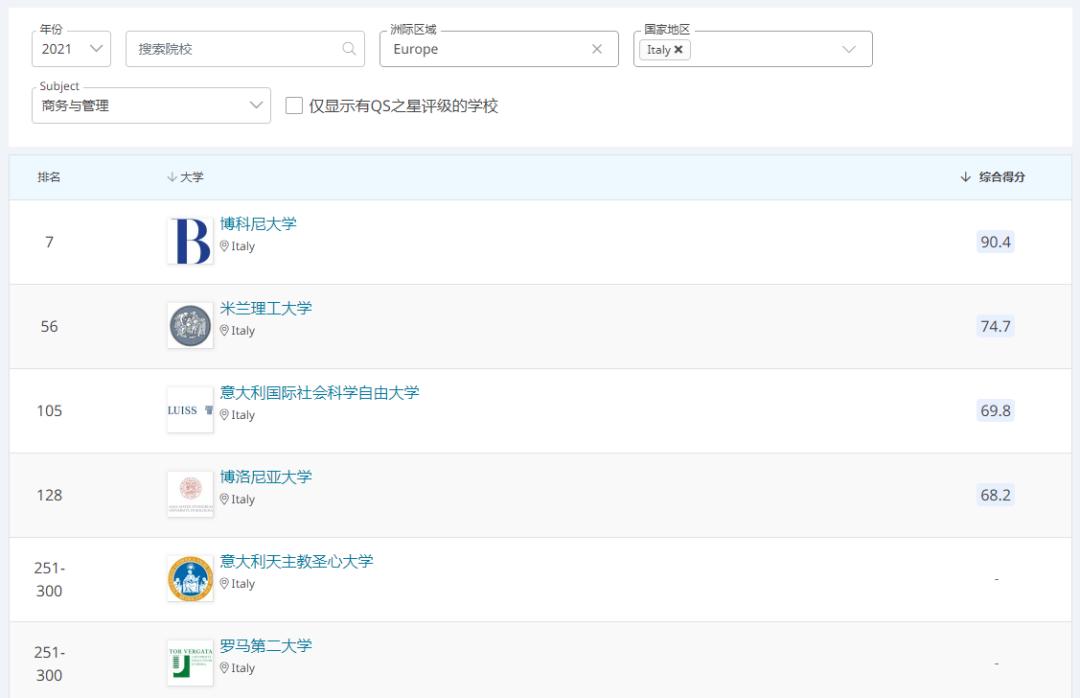Select rank 7 in the 排名 column
Viewport: 1080px width, 698px height.
click(x=50, y=242)
